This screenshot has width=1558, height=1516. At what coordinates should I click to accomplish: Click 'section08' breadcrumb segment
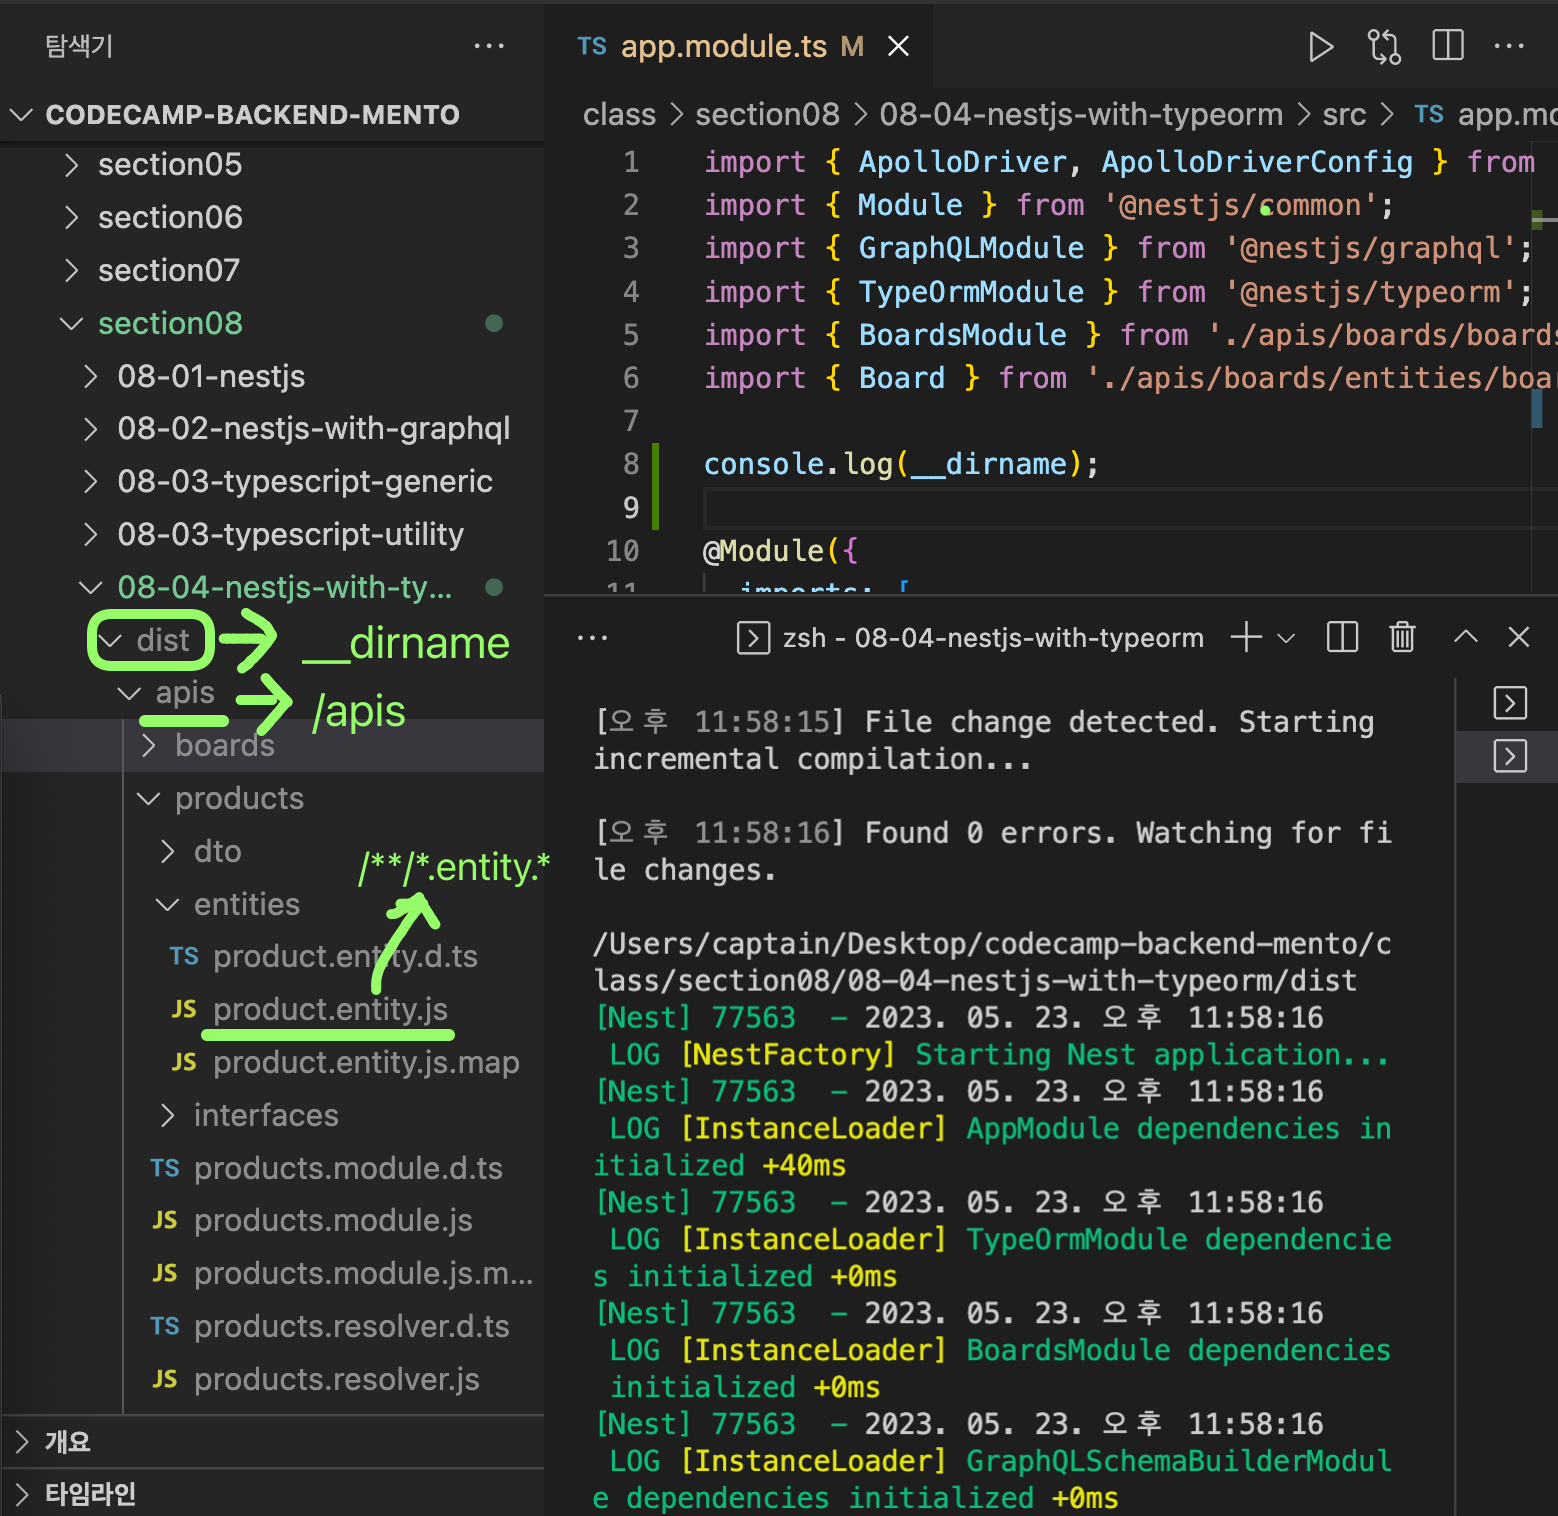click(767, 115)
